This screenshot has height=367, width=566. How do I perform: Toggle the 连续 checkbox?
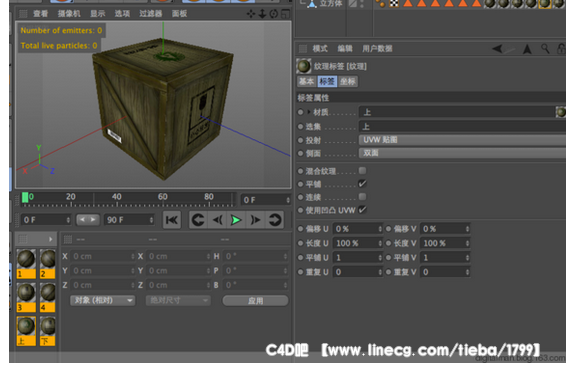coord(362,197)
